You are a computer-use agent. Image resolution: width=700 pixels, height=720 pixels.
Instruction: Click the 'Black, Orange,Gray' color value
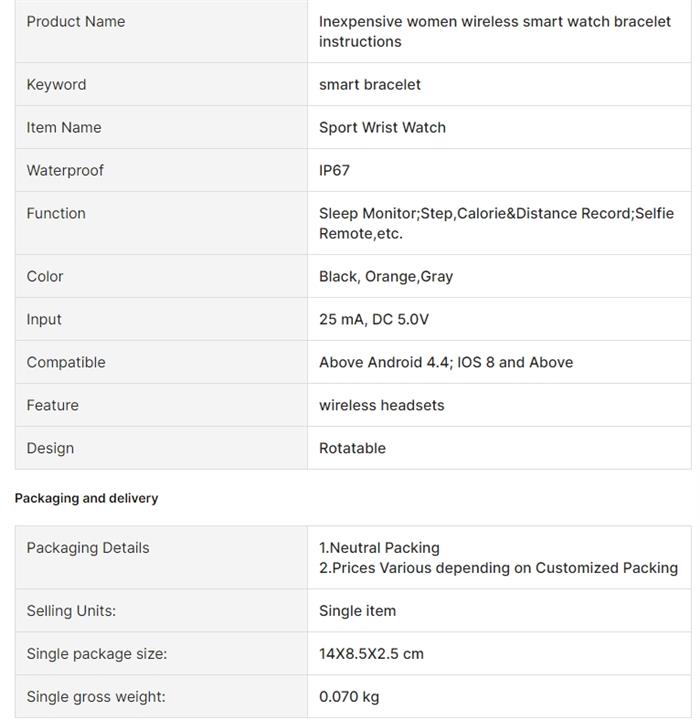386,276
